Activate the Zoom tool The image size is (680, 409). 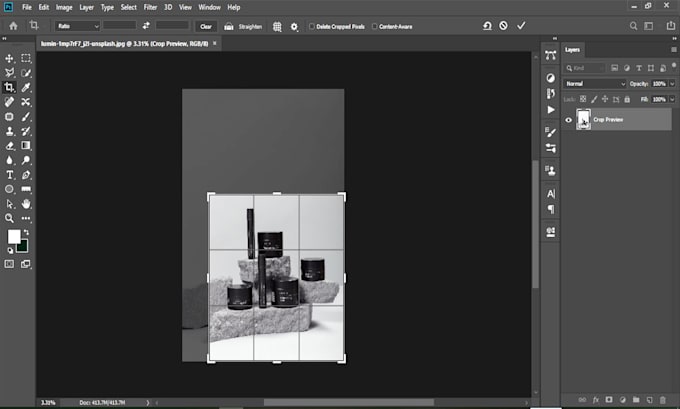pyautogui.click(x=10, y=217)
